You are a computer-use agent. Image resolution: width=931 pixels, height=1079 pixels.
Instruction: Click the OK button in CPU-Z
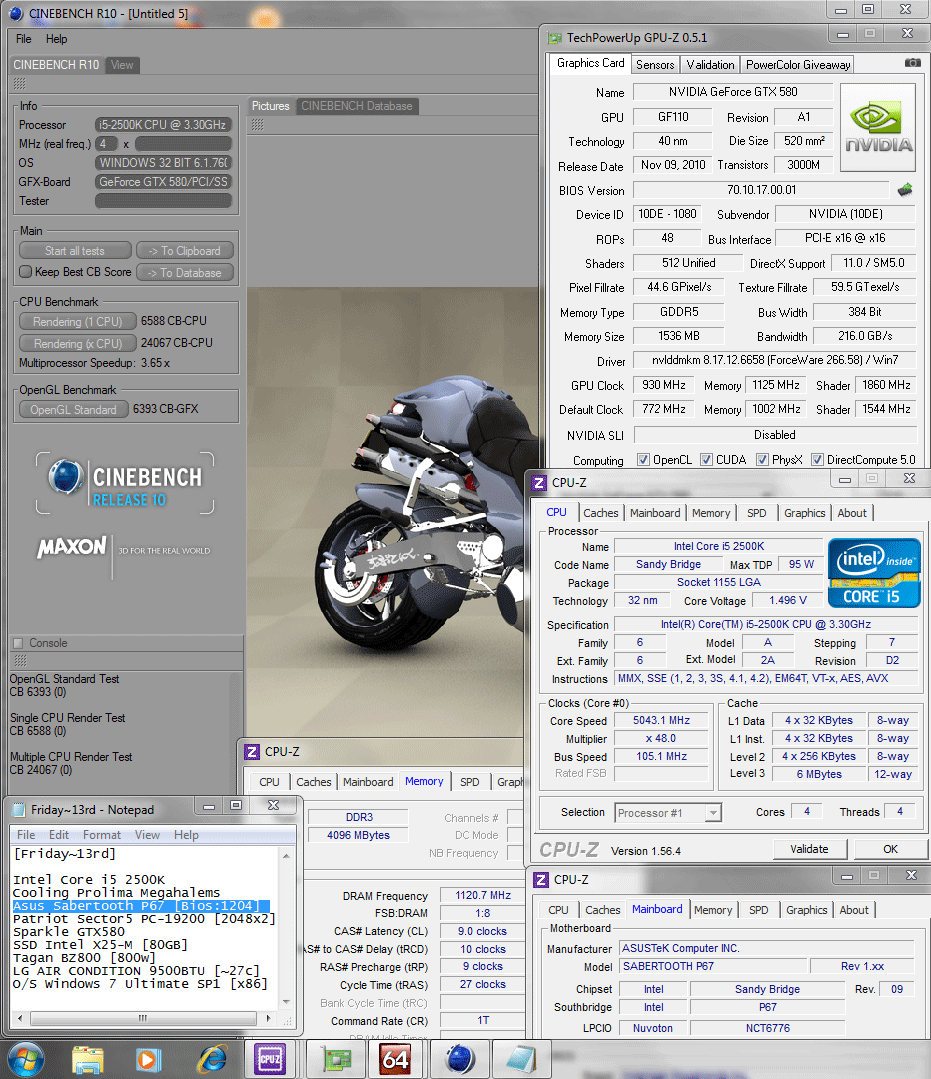(890, 849)
